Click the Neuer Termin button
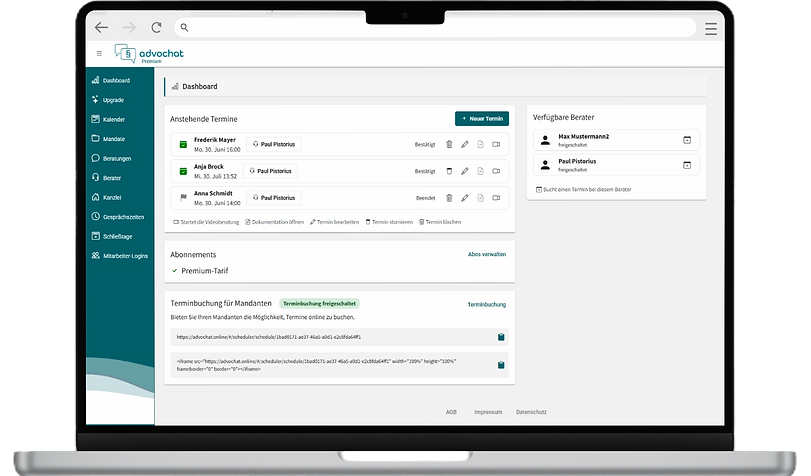The image size is (811, 476). pyautogui.click(x=482, y=118)
